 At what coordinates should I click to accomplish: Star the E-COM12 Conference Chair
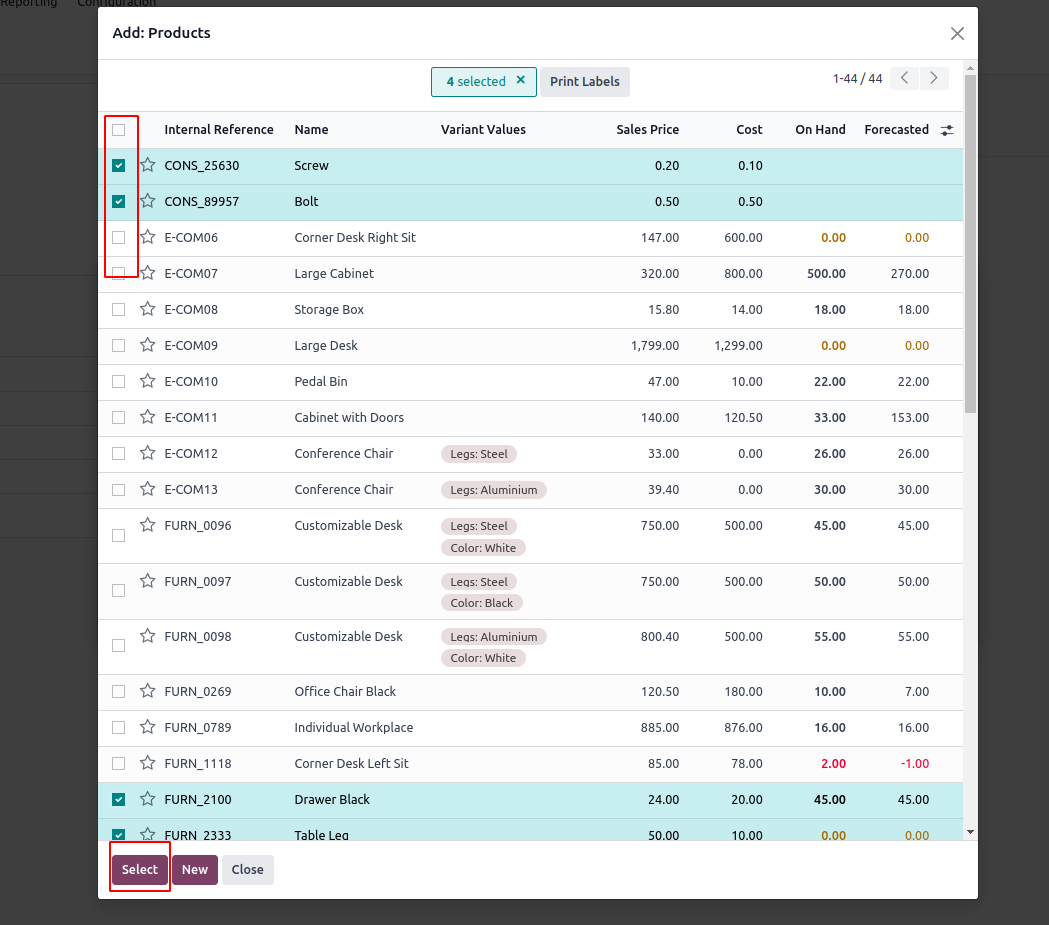(x=148, y=453)
